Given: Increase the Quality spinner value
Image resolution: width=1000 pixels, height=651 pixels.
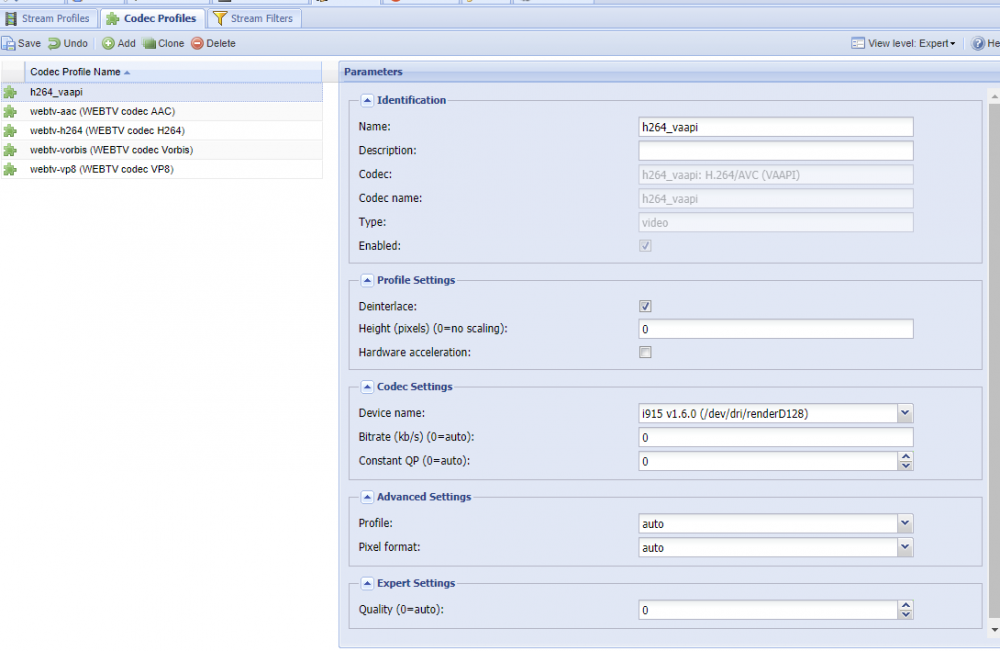Looking at the screenshot, I should pos(905,605).
